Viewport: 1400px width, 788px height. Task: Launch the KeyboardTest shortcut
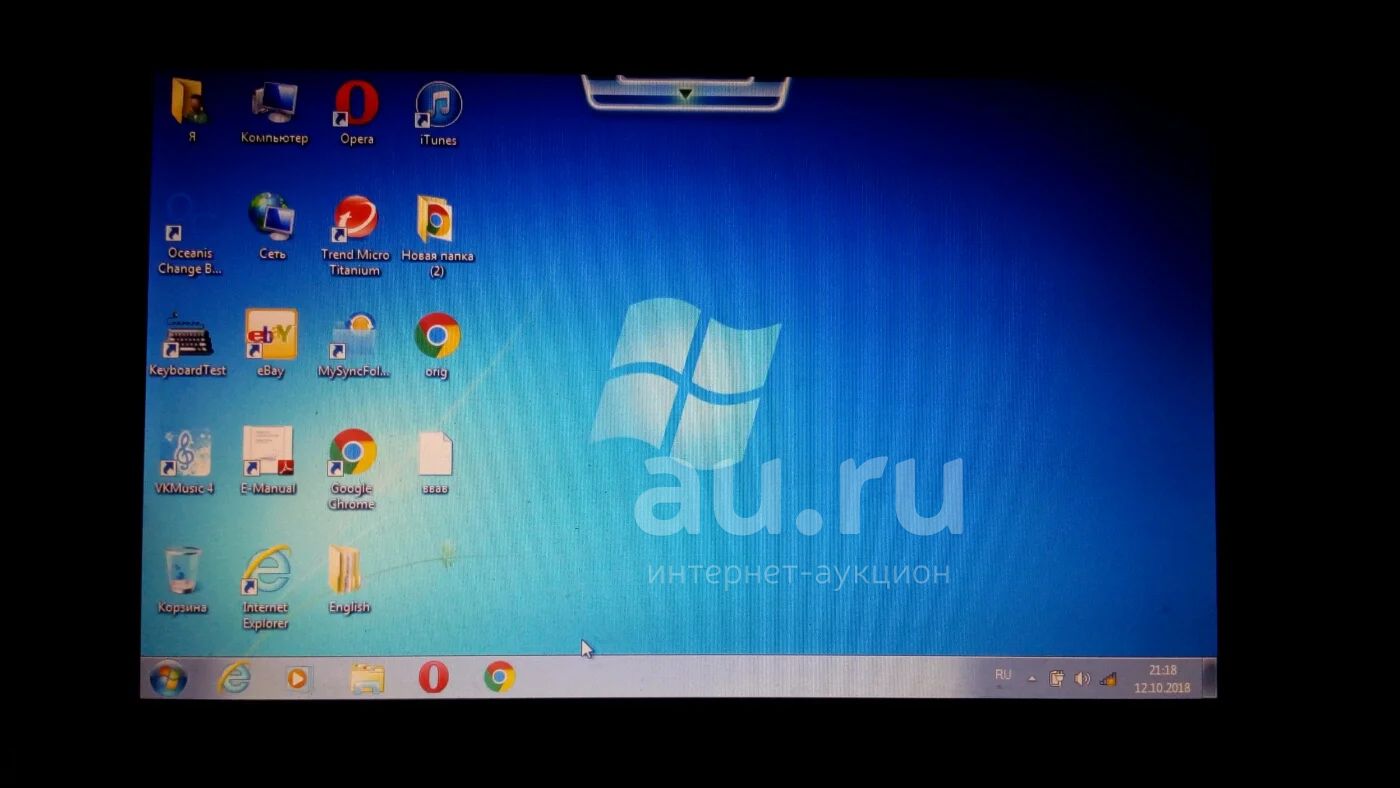click(x=188, y=336)
